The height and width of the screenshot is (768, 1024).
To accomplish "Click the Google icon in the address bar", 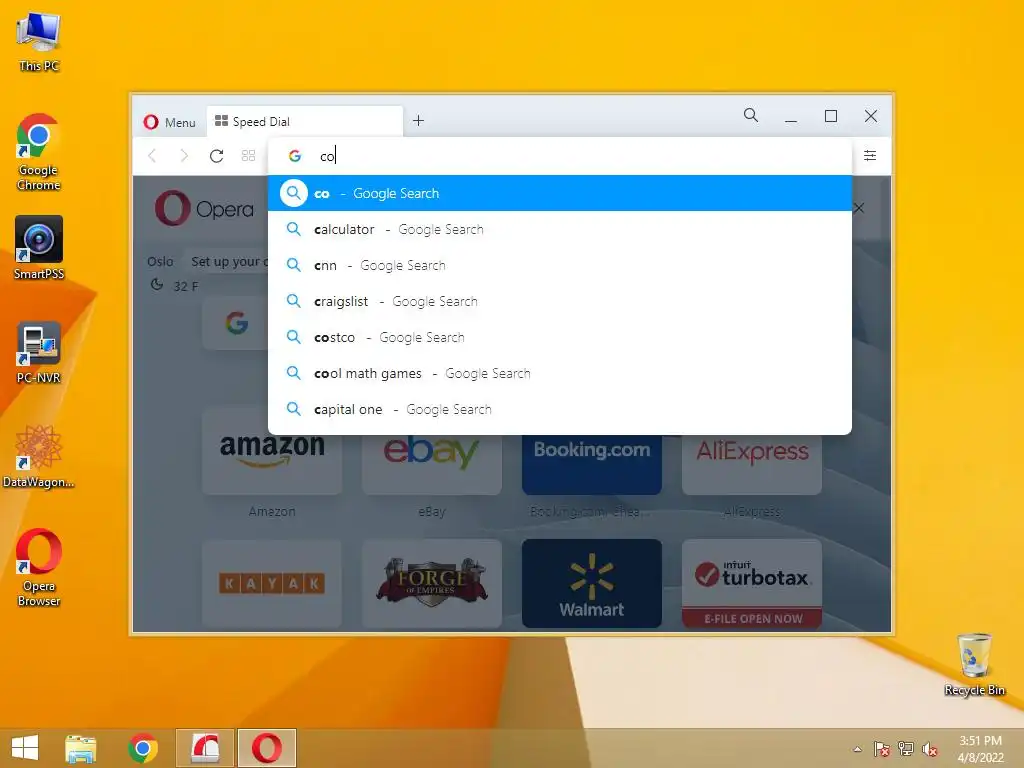I will click(x=295, y=156).
